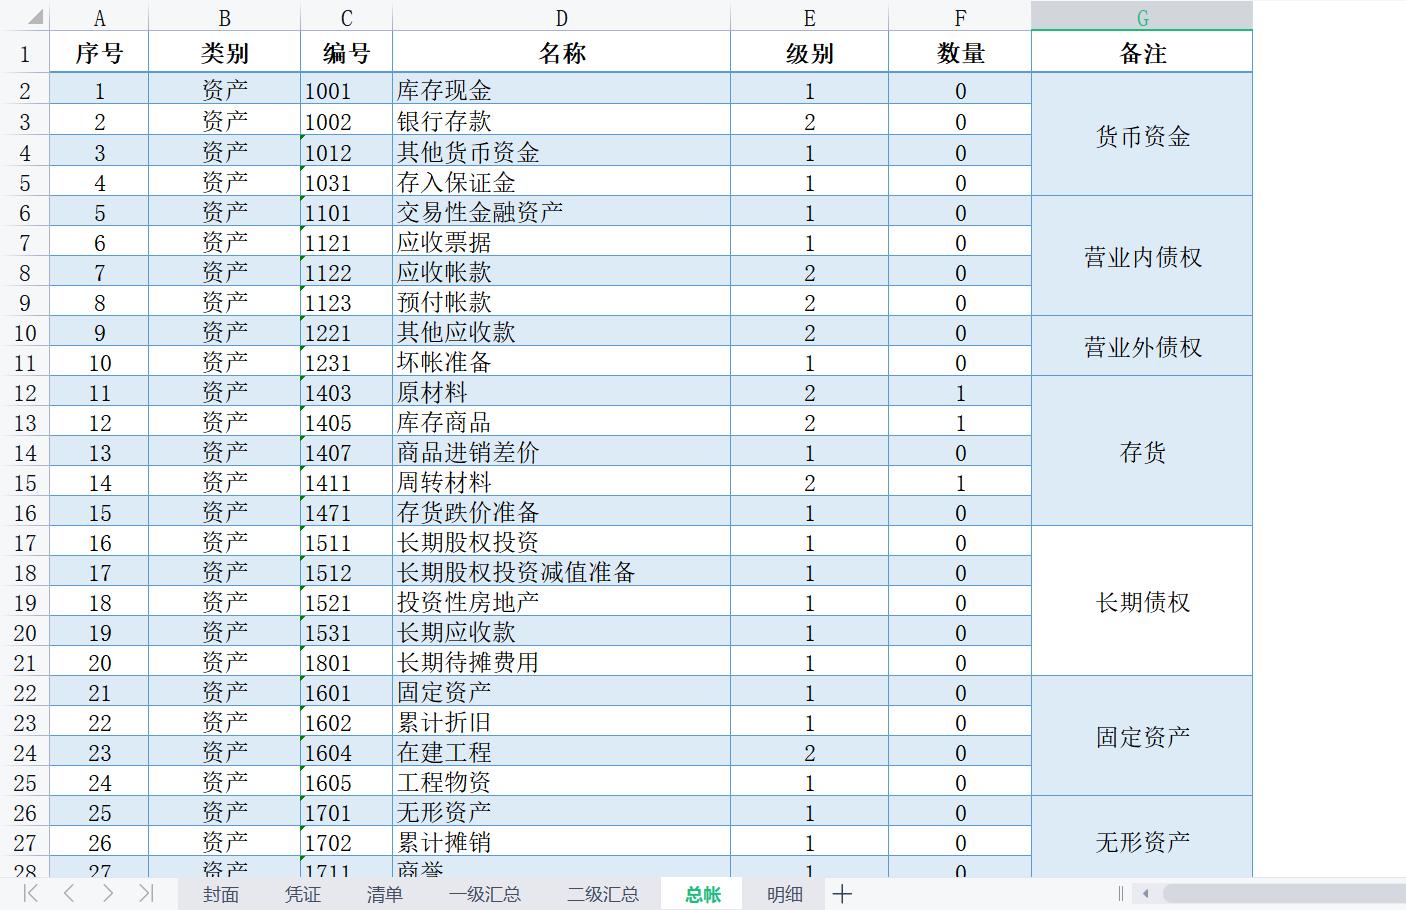Screen dimensions: 1406x910
Task: Click the jump-to-first-sheet navigation icon
Action: pos(28,895)
